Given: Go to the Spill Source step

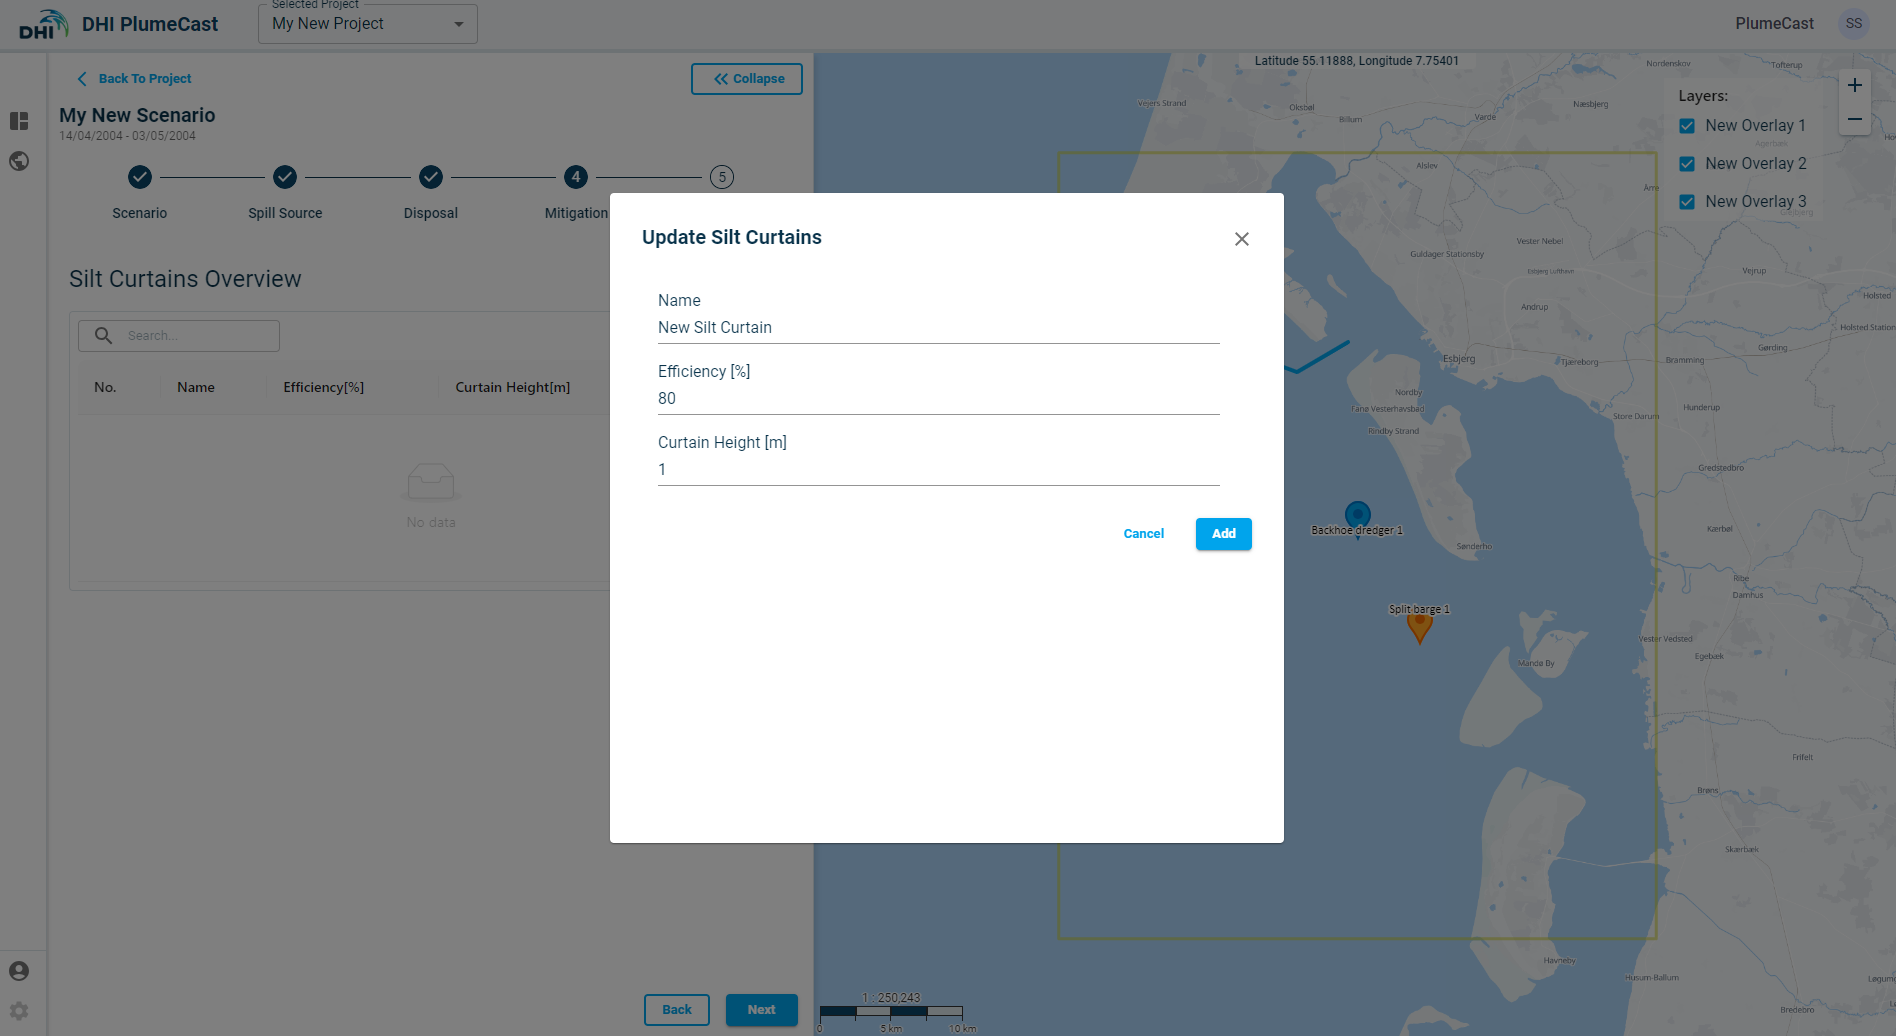Looking at the screenshot, I should [x=285, y=178].
